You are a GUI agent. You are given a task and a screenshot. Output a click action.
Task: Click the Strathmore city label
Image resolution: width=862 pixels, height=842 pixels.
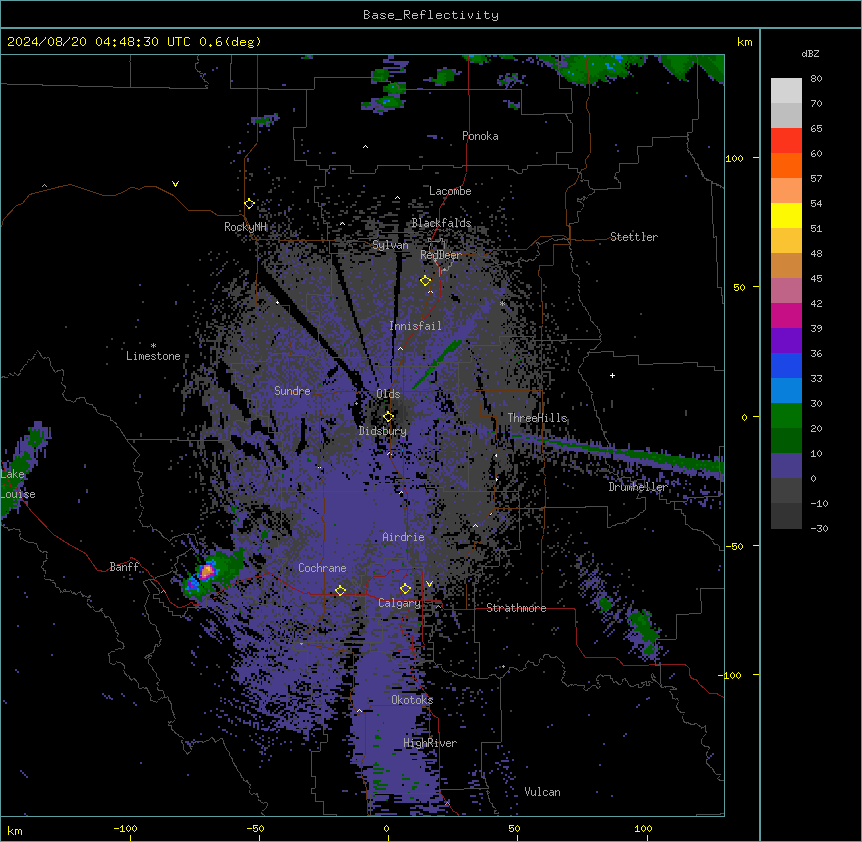click(x=516, y=608)
